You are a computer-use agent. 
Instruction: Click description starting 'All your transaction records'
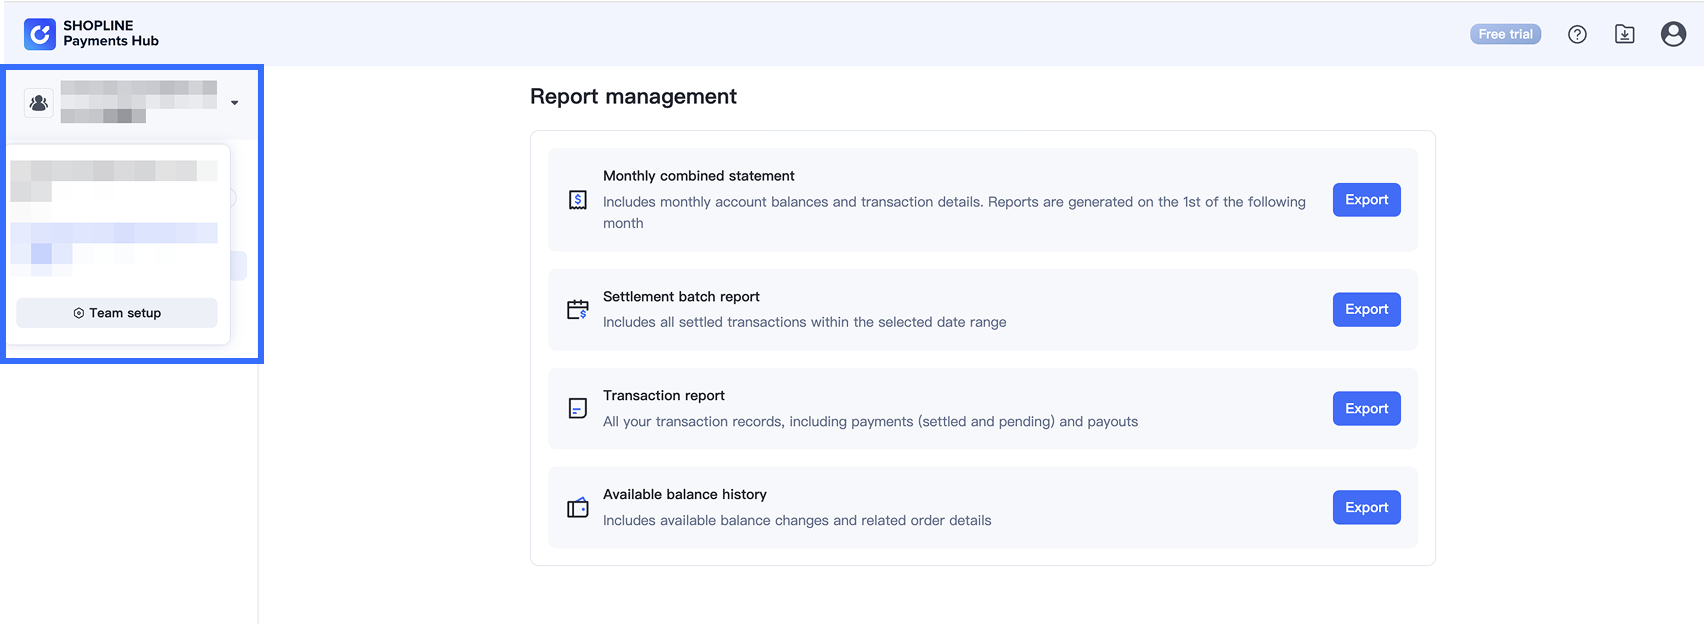870,422
